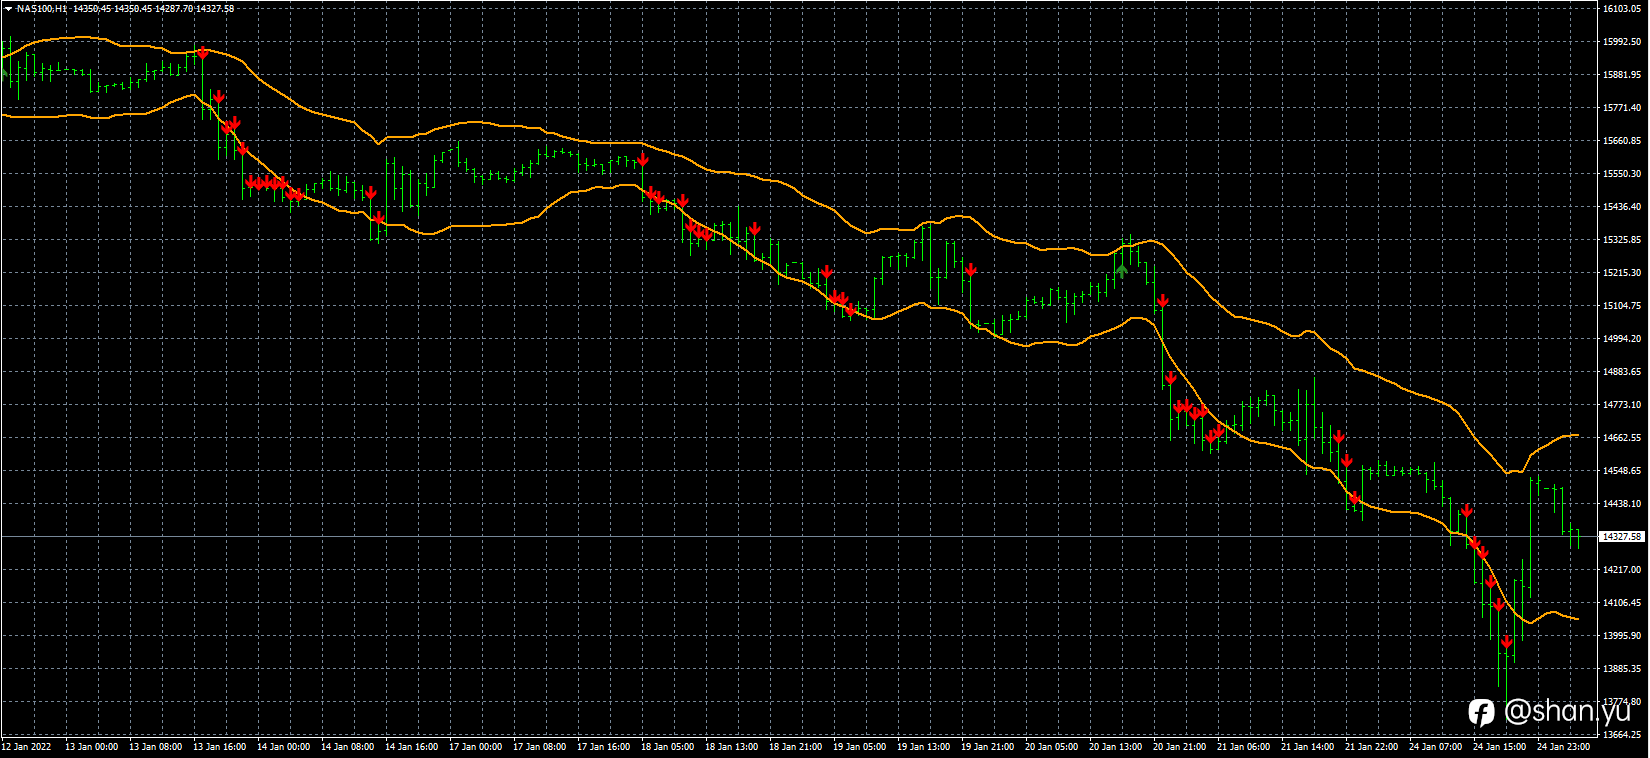
Task: Click the 14548.65 price axis label
Action: click(1622, 471)
